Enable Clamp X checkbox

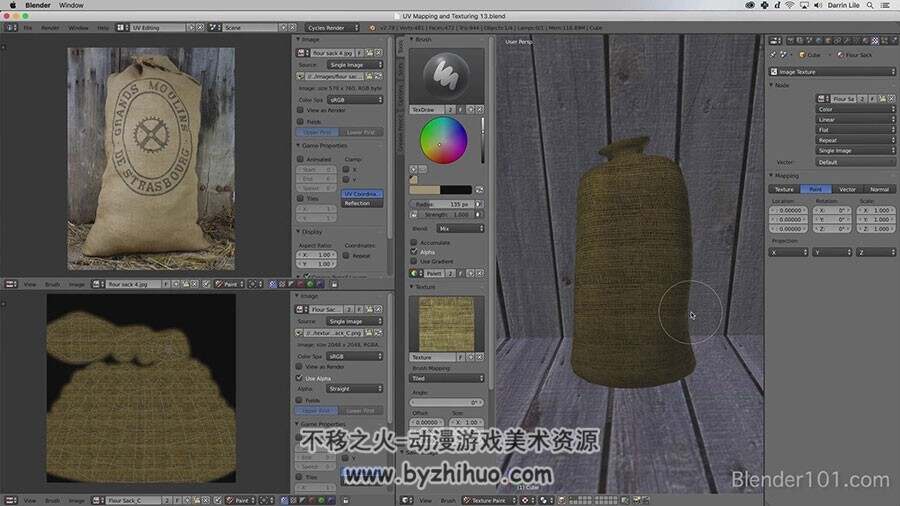[x=346, y=169]
